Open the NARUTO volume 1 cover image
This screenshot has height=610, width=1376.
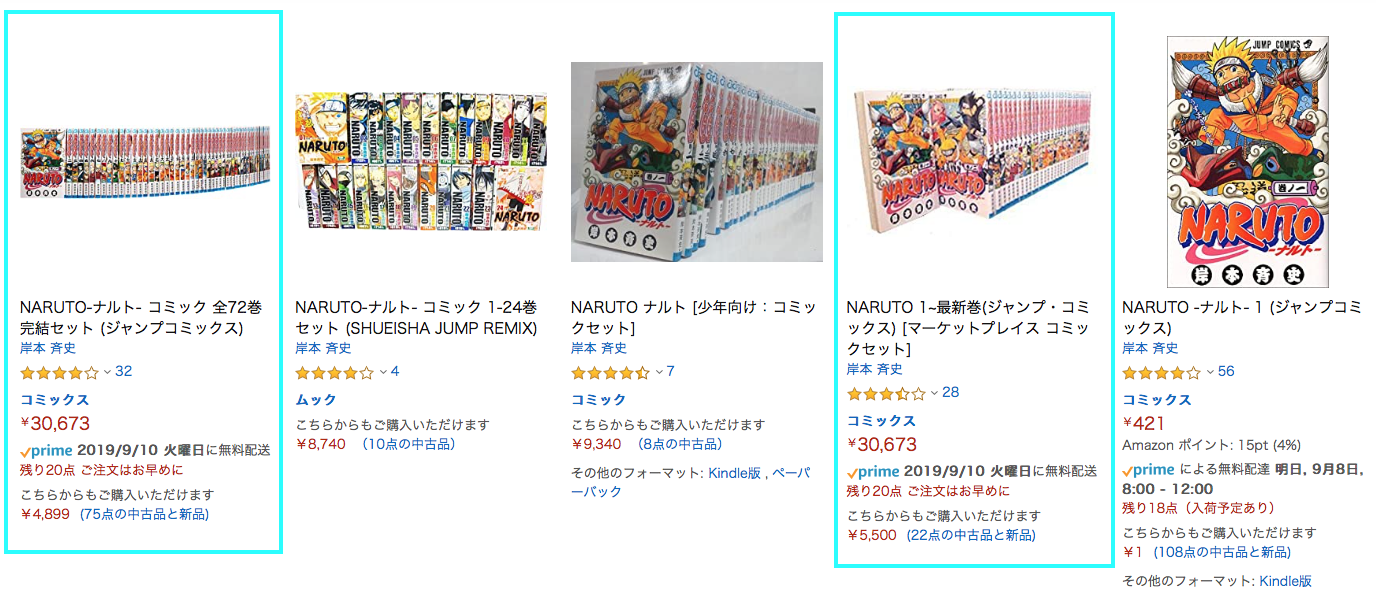click(1248, 162)
